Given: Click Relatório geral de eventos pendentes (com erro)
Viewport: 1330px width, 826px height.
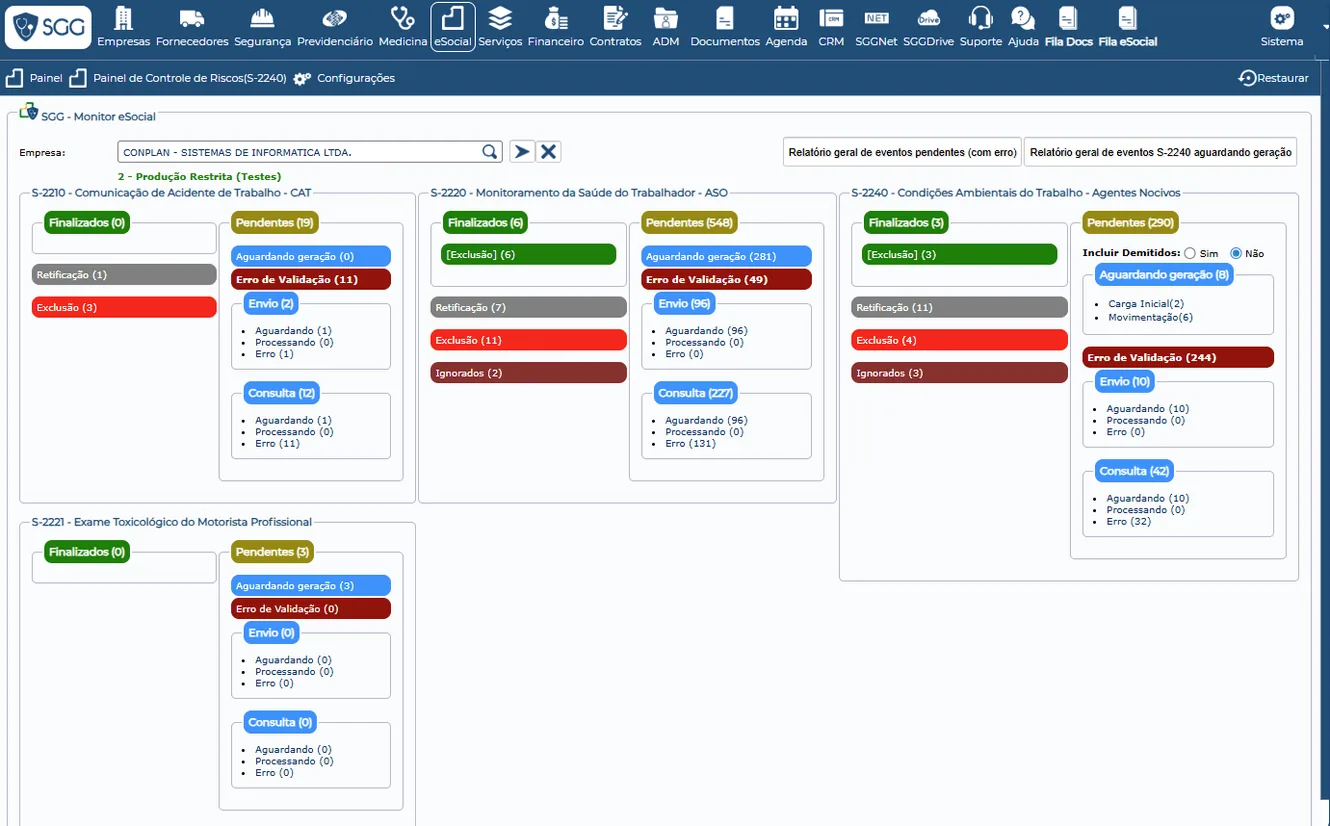Looking at the screenshot, I should coord(902,152).
